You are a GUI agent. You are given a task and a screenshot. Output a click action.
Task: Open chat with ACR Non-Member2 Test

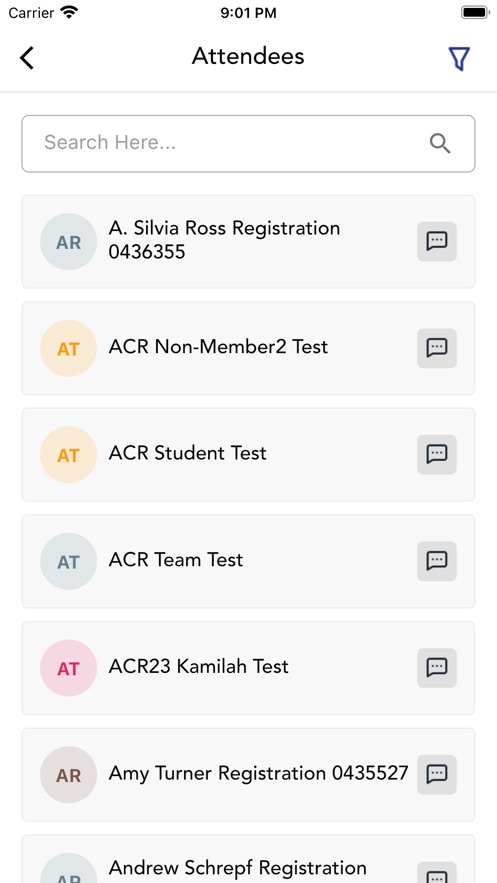pos(437,348)
